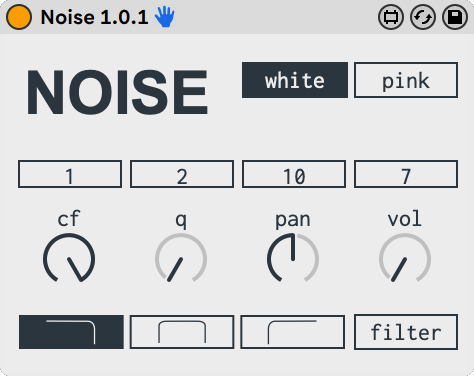The height and width of the screenshot is (376, 474).
Task: Click the cf cutoff frequency knob
Action: [x=69, y=259]
